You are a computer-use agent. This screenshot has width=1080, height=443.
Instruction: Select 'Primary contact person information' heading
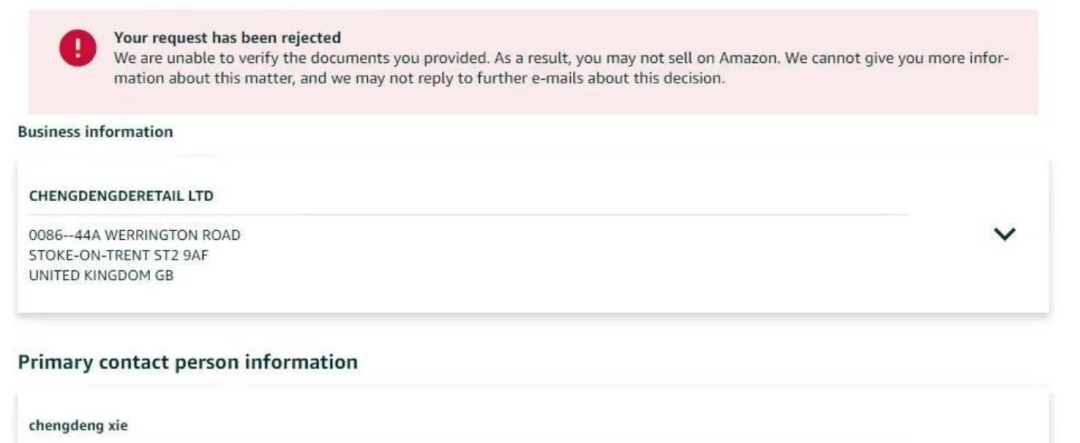point(188,362)
